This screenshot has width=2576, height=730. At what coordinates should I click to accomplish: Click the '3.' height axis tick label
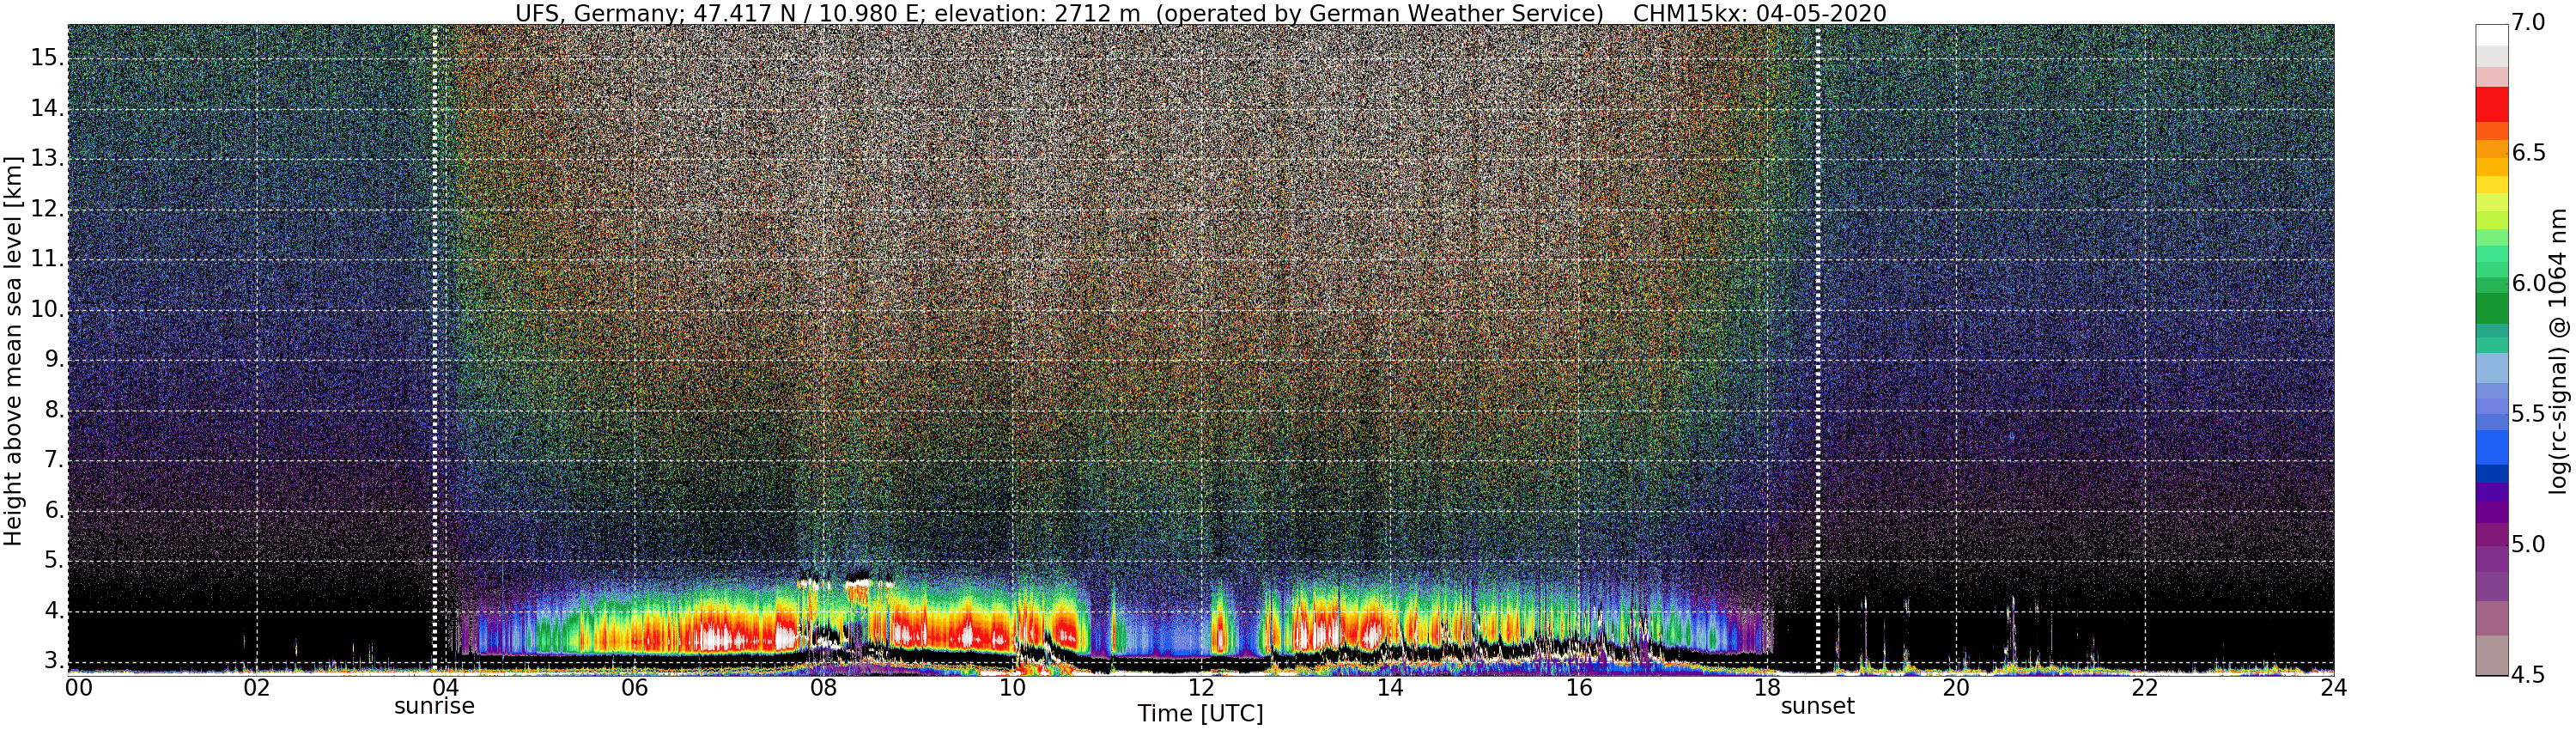54,661
